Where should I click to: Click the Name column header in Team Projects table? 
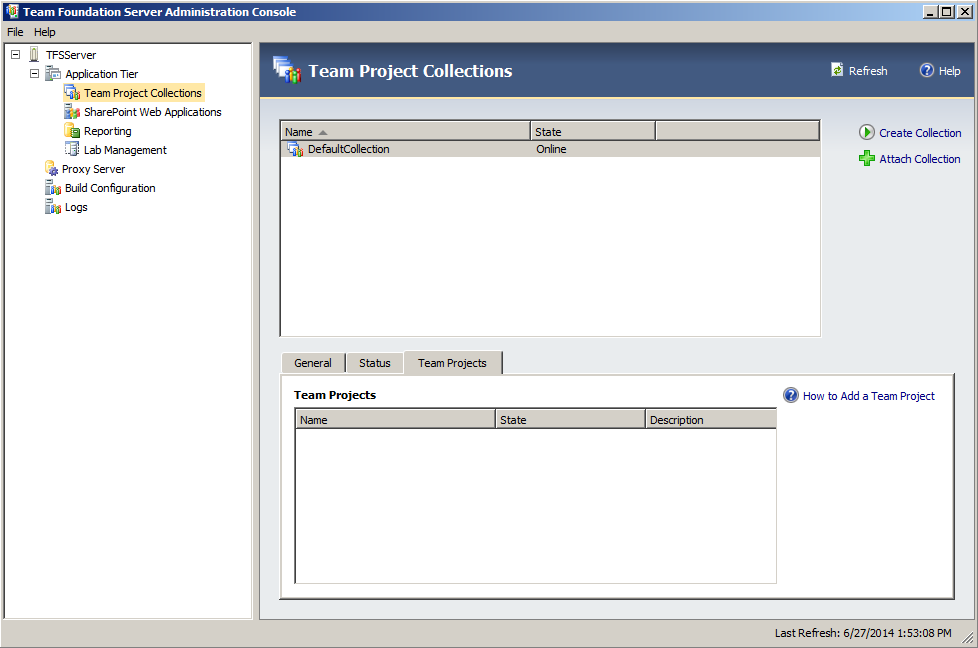(x=395, y=420)
